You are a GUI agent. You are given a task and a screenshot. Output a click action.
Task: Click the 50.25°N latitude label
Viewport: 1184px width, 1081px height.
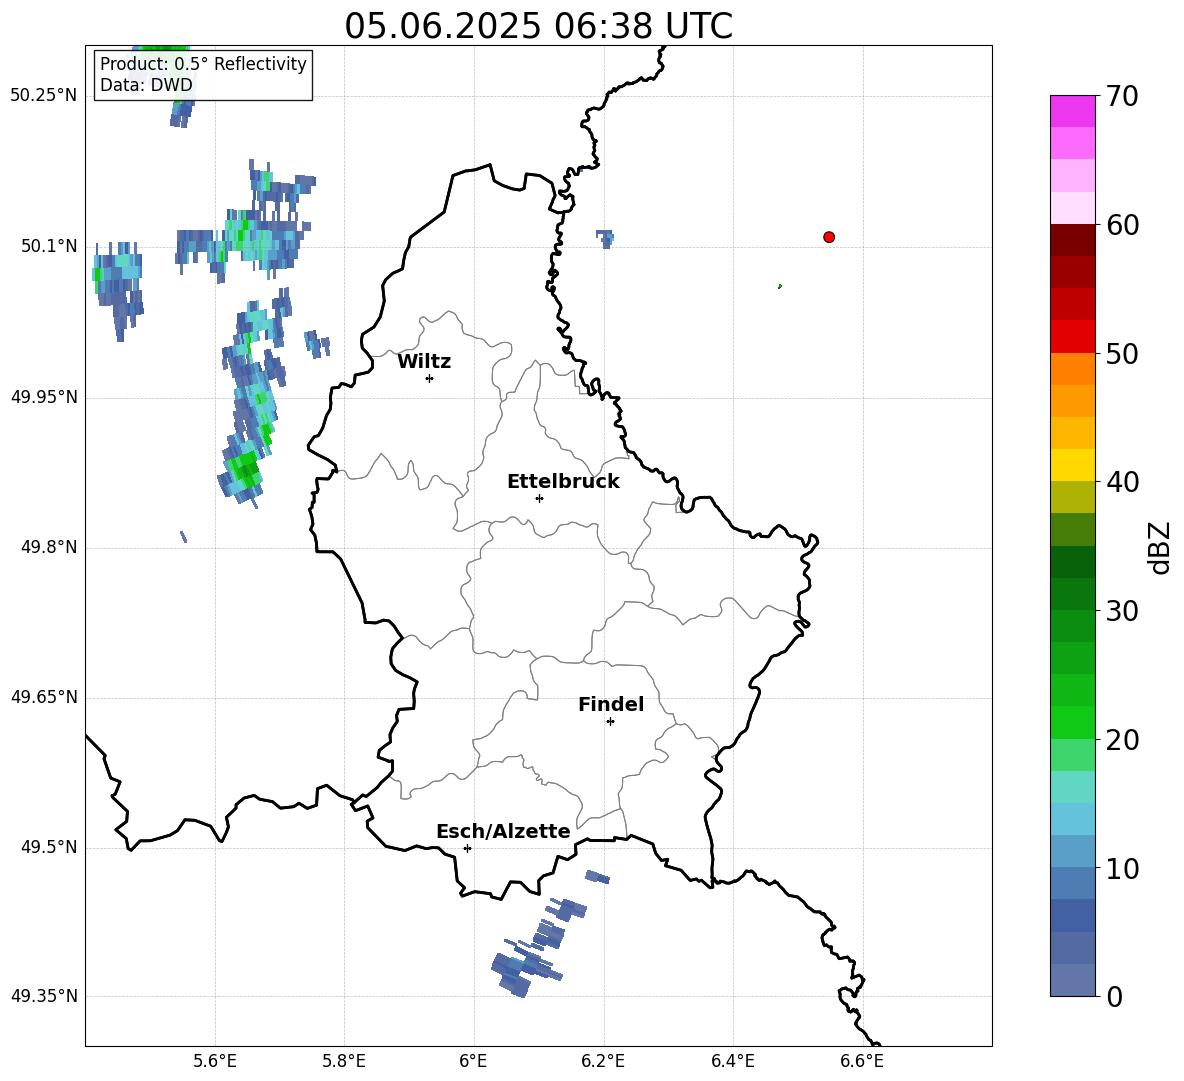44,96
